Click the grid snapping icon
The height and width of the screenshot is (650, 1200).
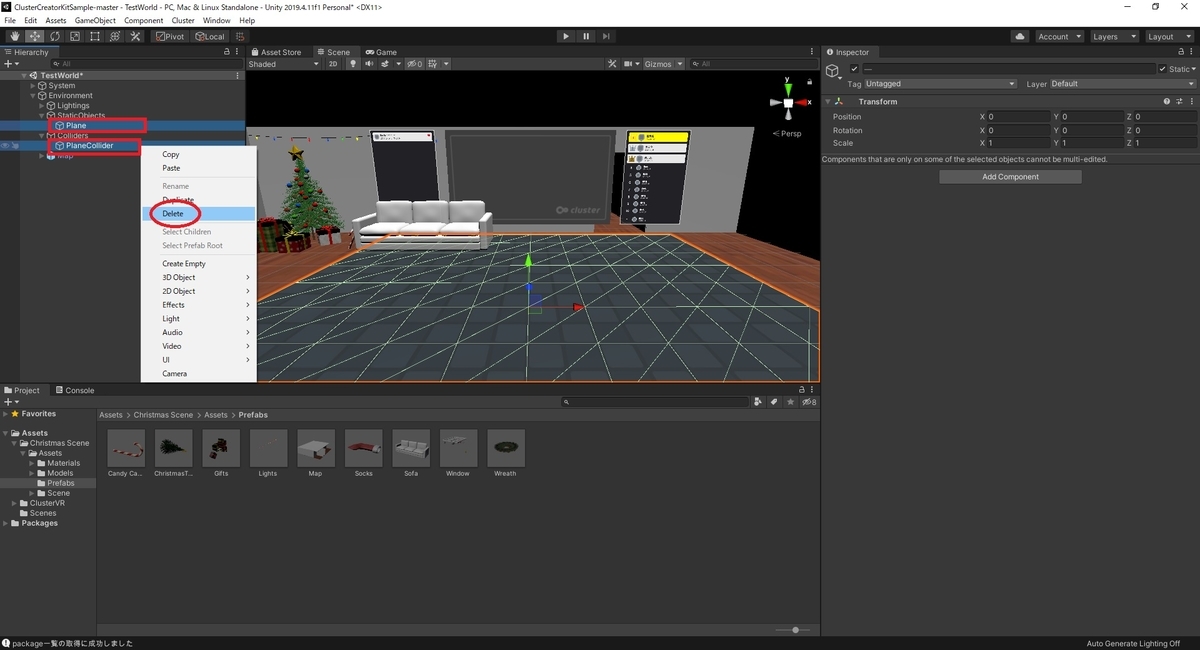click(x=241, y=36)
